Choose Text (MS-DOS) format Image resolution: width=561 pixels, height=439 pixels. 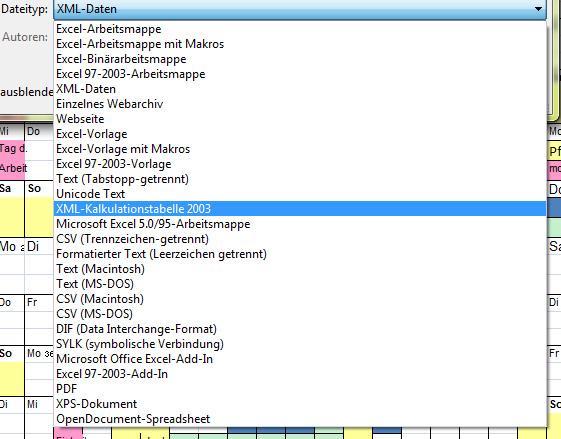300,284
